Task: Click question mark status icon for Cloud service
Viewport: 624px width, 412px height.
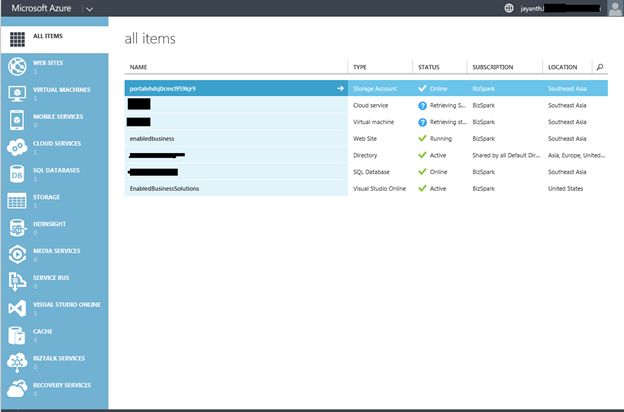Action: point(422,105)
